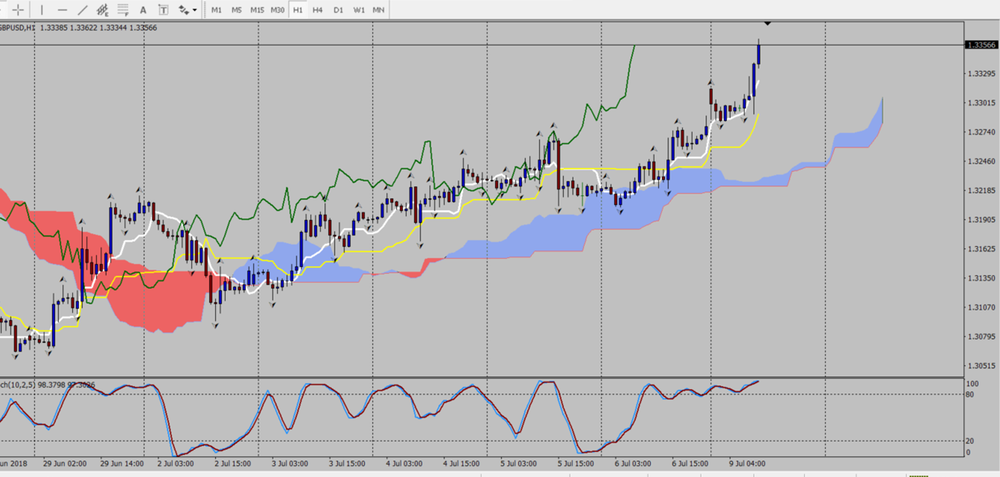
Task: Click price scale value 1.30515
Action: coord(981,366)
